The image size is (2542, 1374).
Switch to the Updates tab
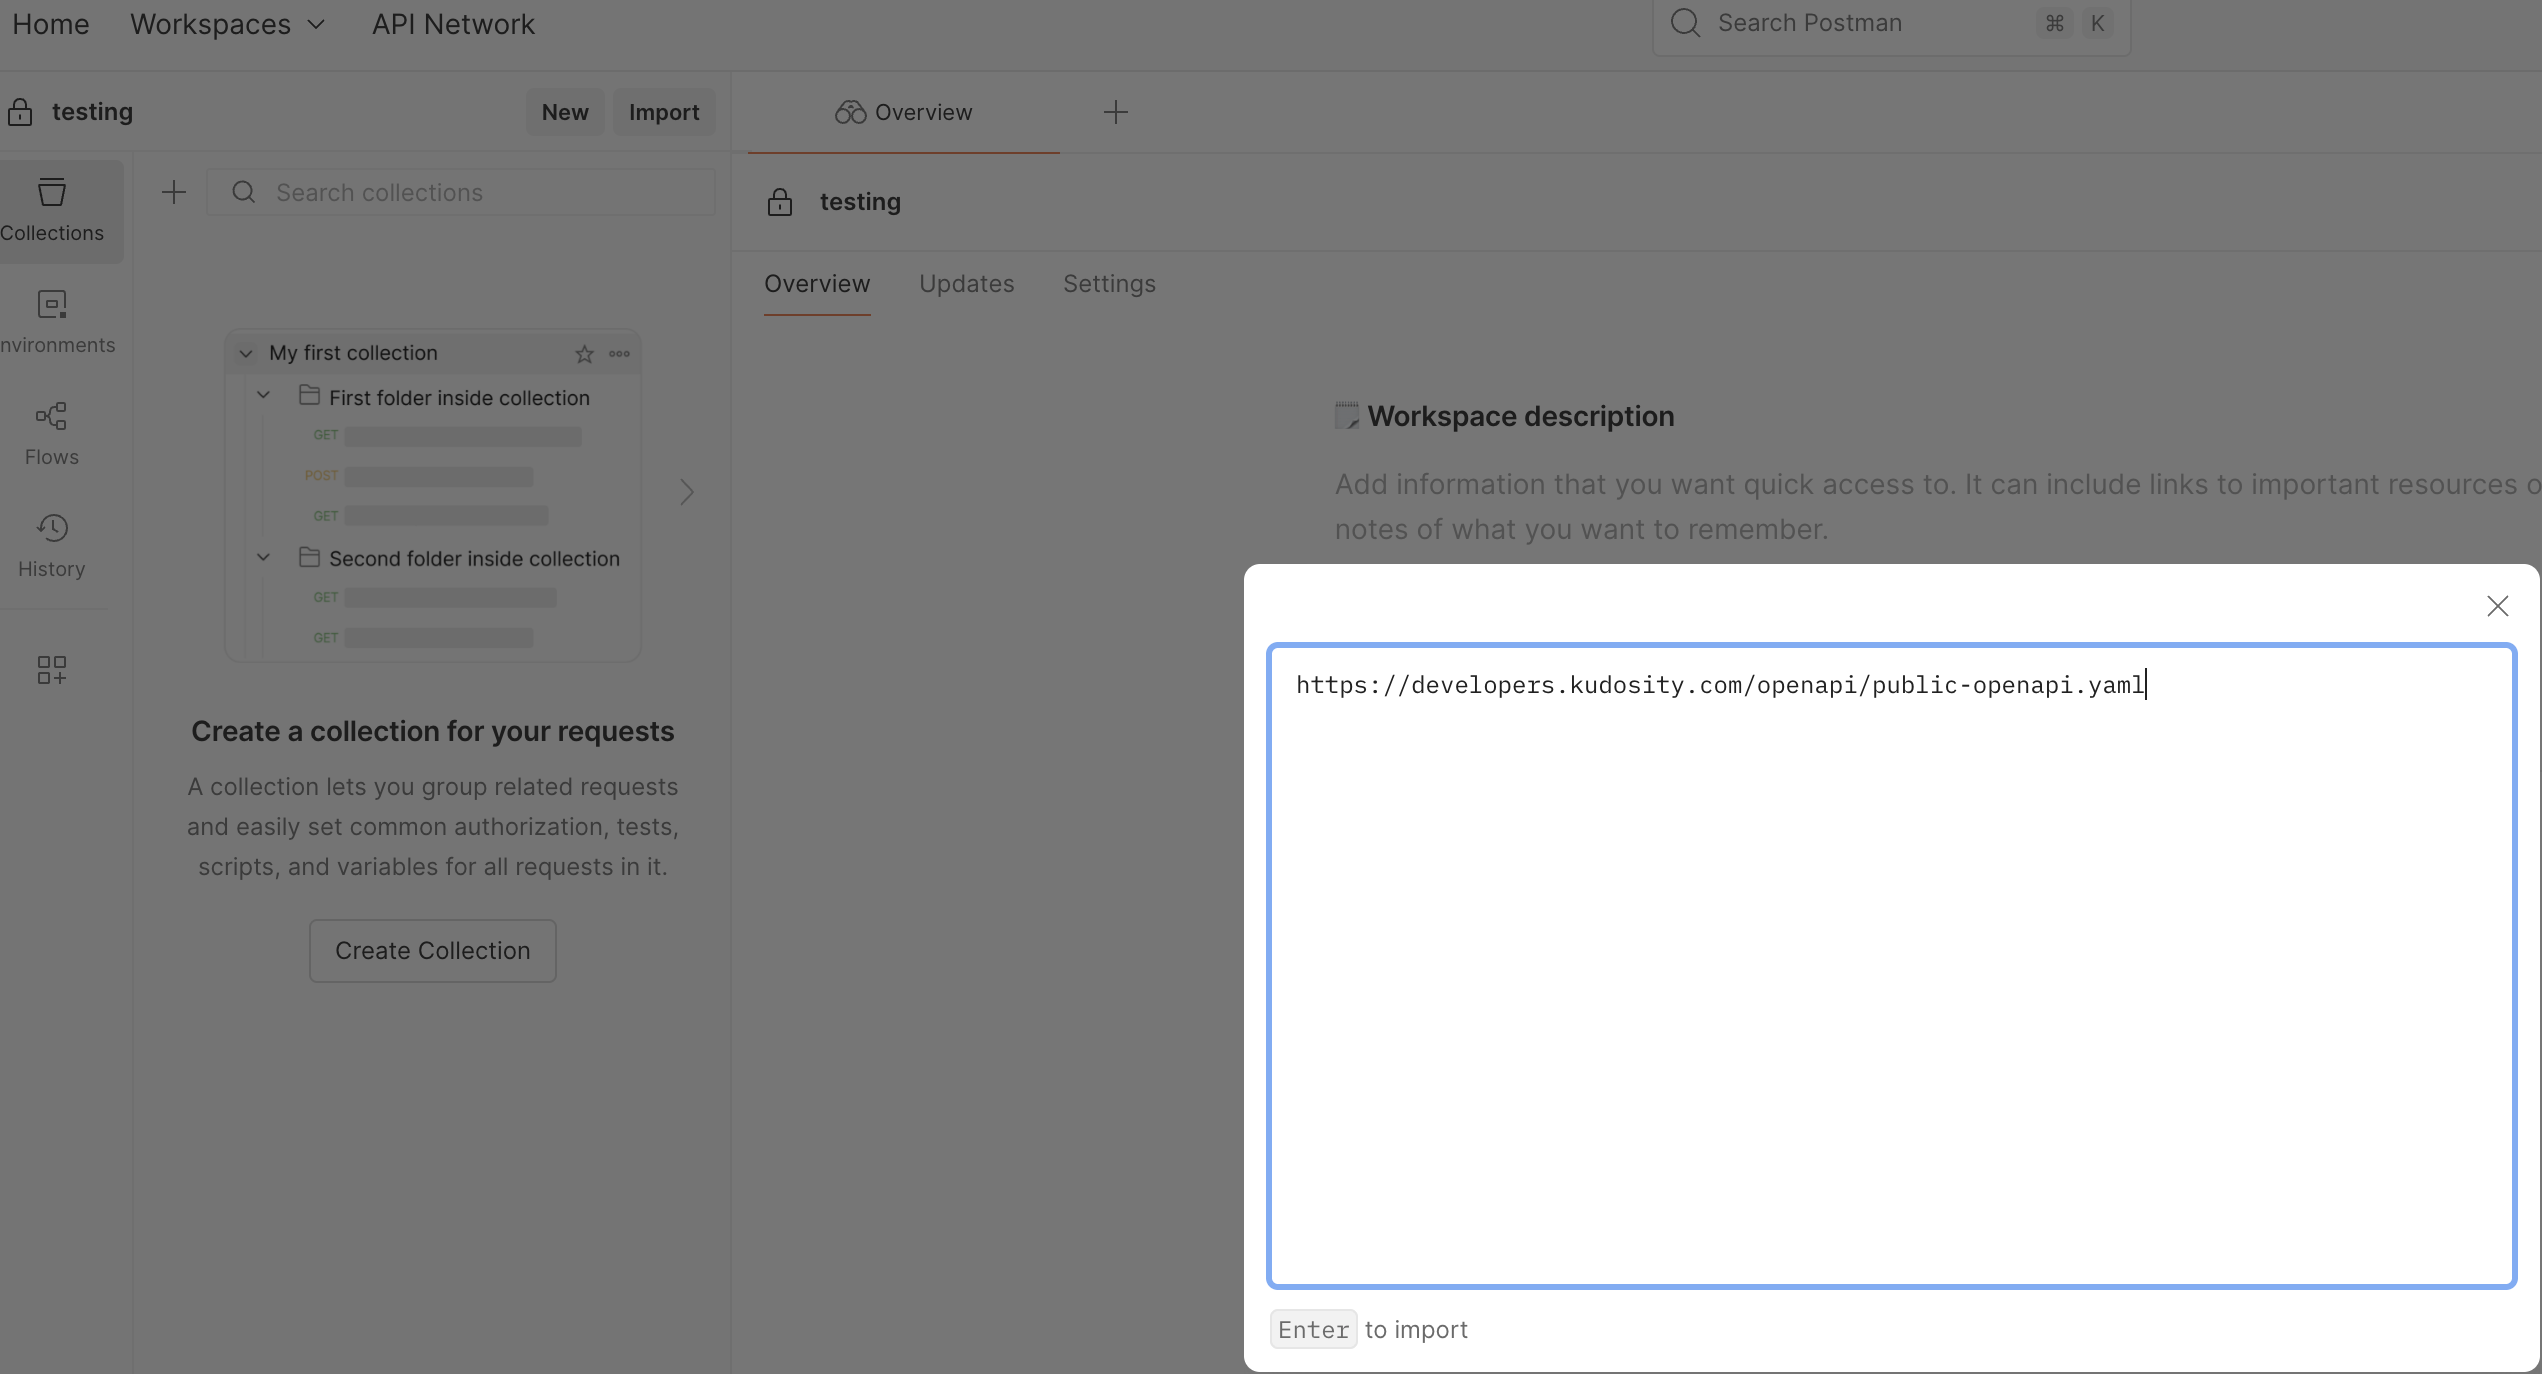tap(966, 284)
